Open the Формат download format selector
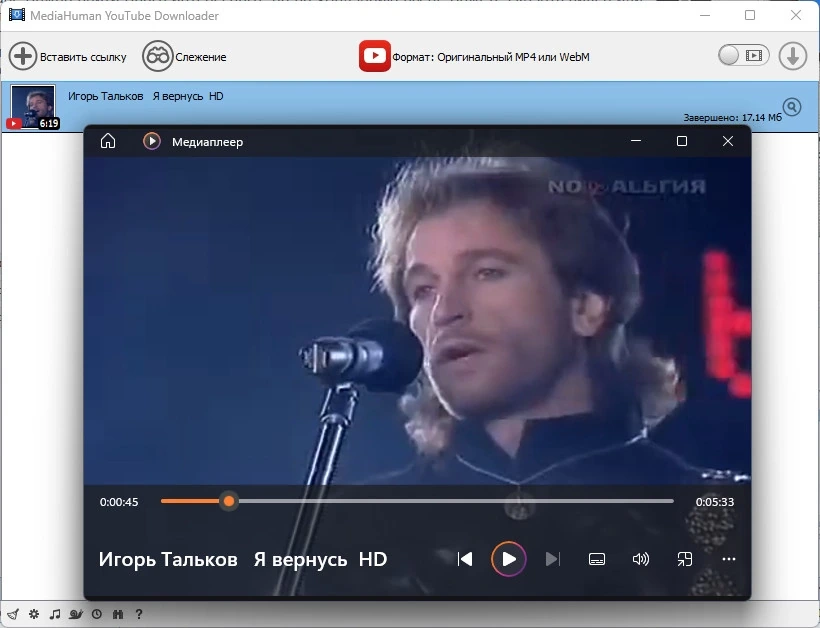The width and height of the screenshot is (820, 628). click(474, 56)
